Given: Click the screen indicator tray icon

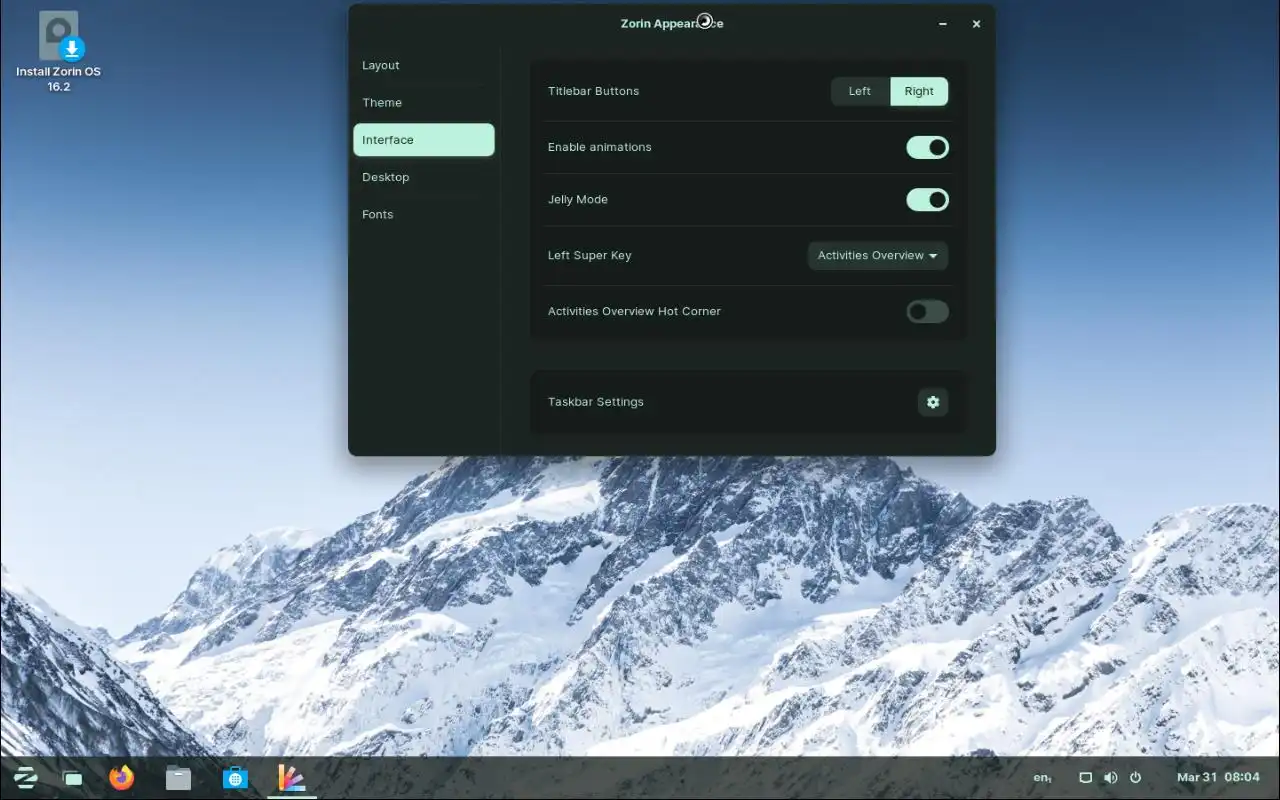Looking at the screenshot, I should point(1085,777).
